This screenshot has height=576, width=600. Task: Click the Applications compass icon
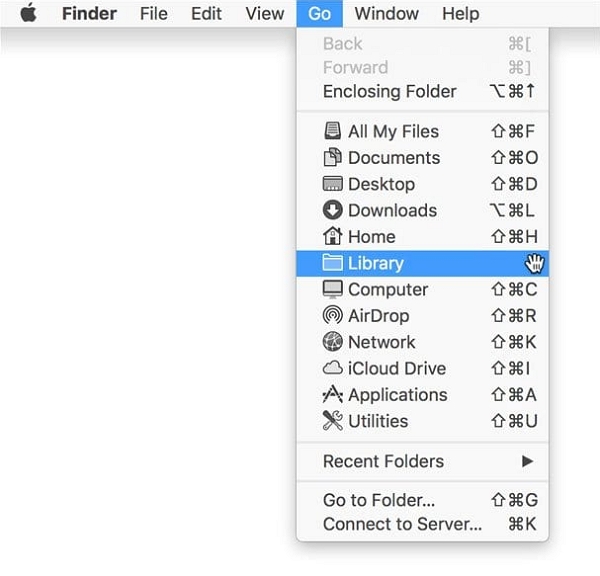pyautogui.click(x=332, y=394)
